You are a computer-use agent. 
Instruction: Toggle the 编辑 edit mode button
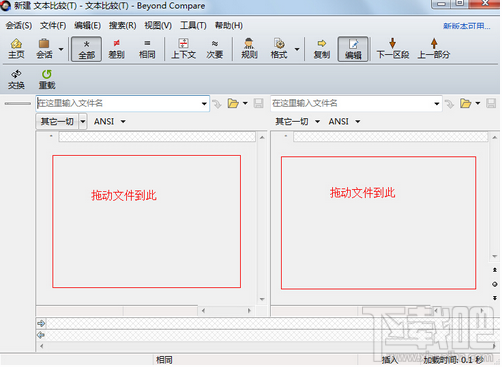tap(353, 49)
